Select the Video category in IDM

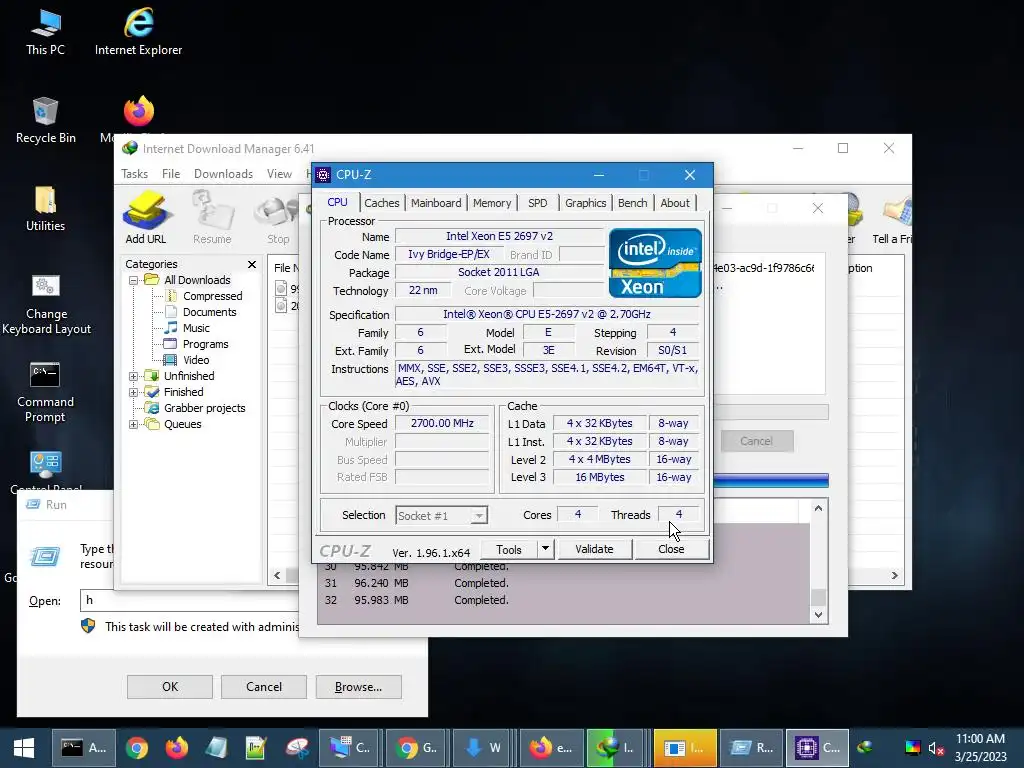pos(196,360)
